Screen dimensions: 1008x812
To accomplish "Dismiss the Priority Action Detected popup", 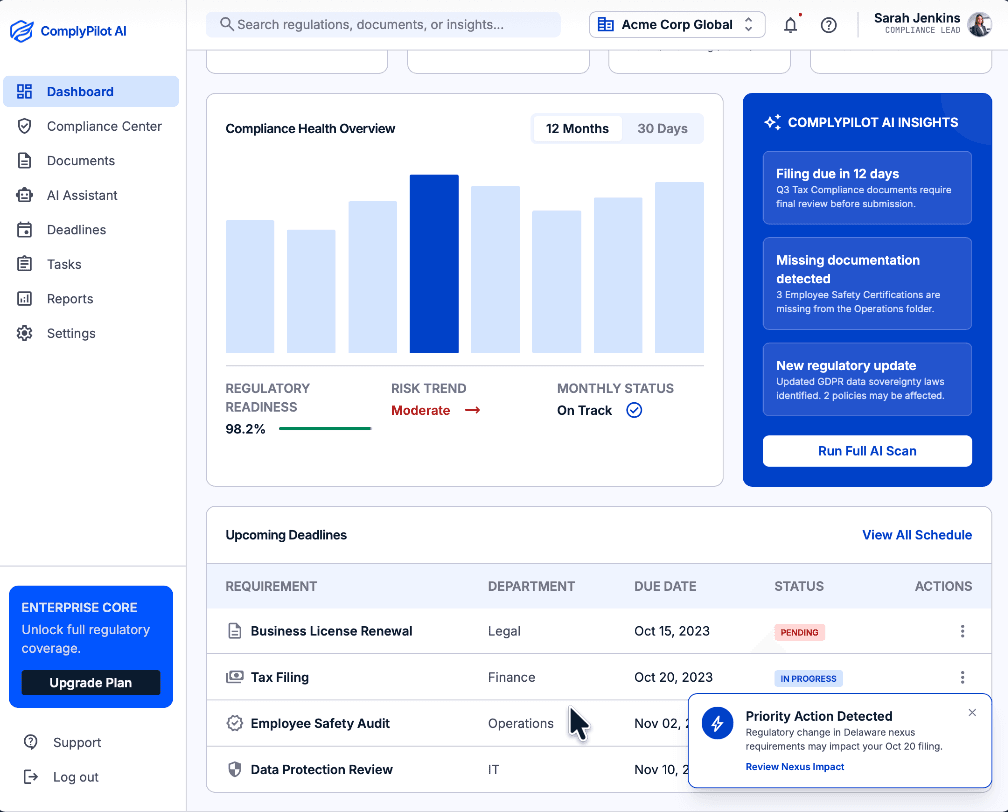I will pyautogui.click(x=972, y=712).
